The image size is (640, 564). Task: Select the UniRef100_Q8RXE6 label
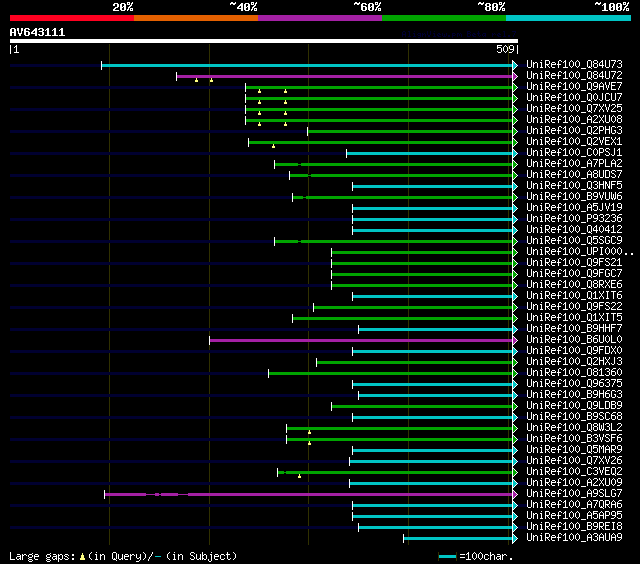point(574,285)
